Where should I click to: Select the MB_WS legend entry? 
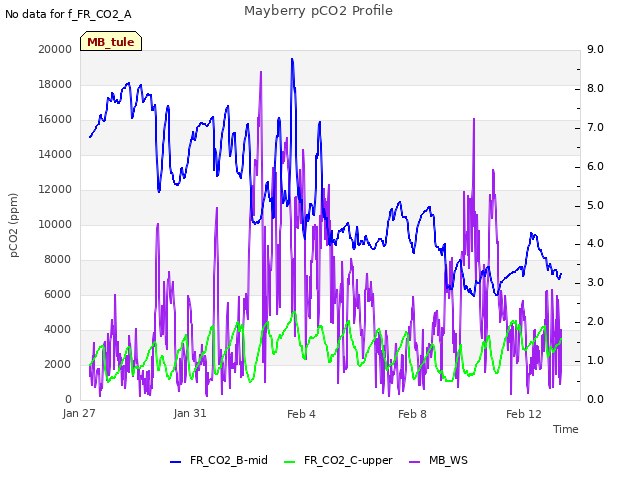438,460
